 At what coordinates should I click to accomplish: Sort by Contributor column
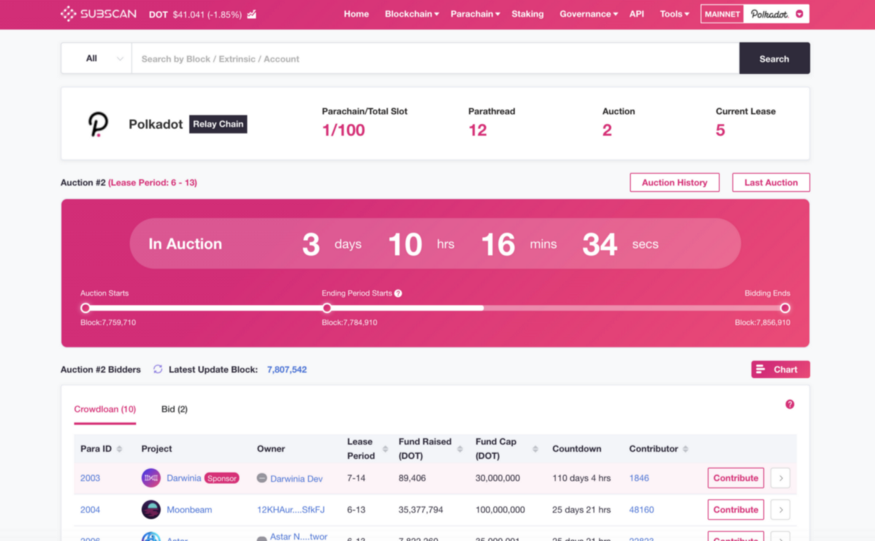pyautogui.click(x=685, y=449)
